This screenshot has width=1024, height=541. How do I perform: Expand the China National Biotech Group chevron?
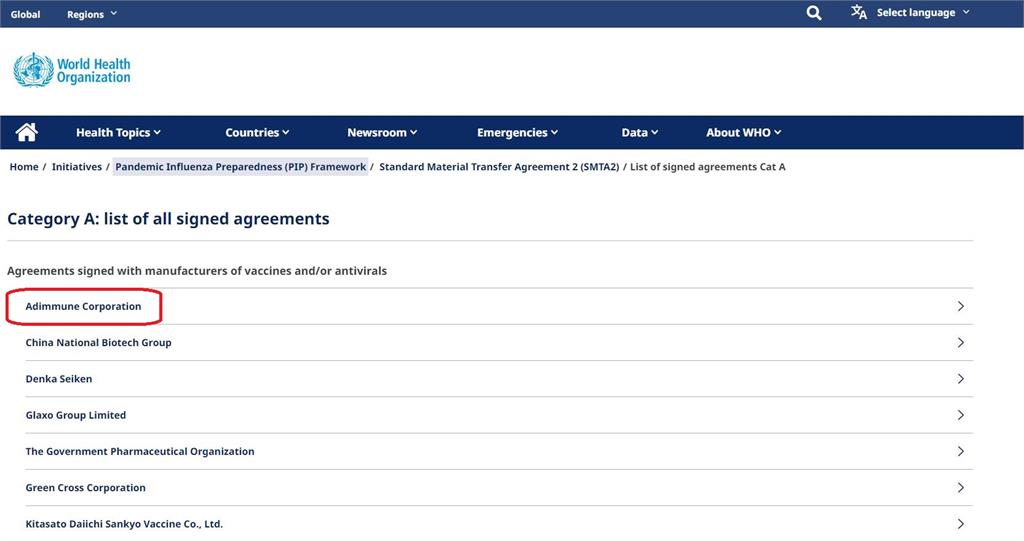click(x=961, y=342)
